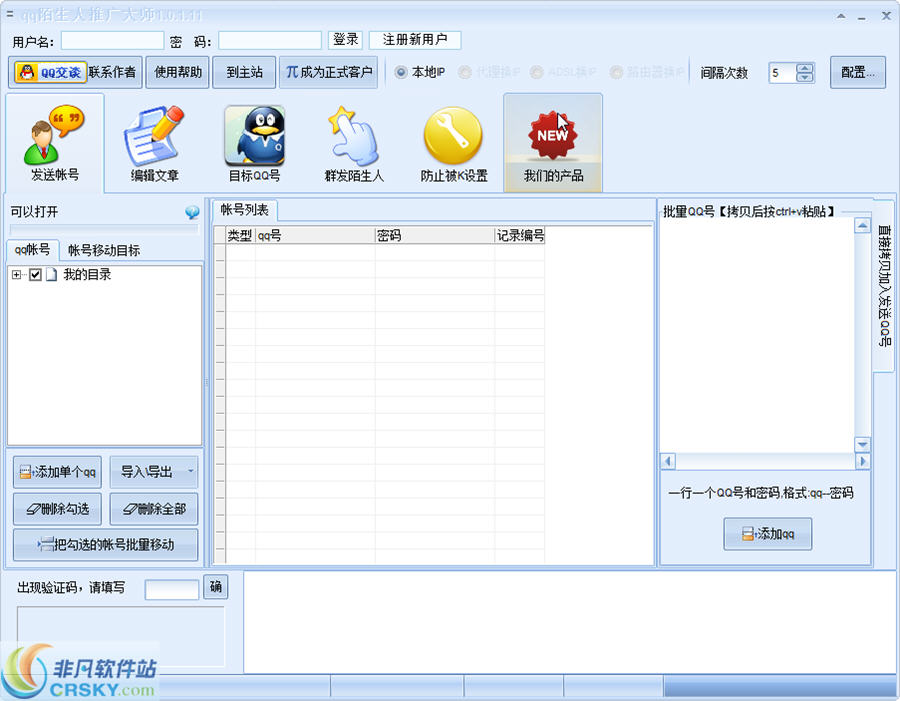
Task: Click the title bar up-arrow icon
Action: [x=841, y=17]
